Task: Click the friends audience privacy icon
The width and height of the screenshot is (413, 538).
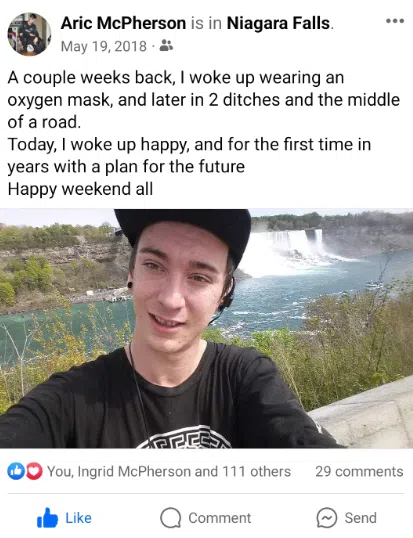Action: point(167,45)
